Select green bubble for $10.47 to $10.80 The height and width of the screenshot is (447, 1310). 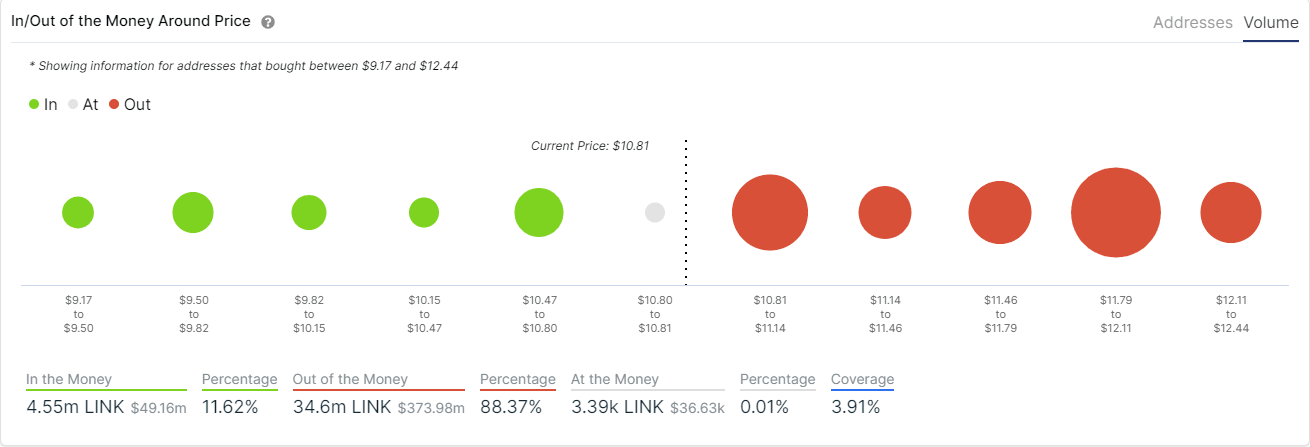[539, 213]
